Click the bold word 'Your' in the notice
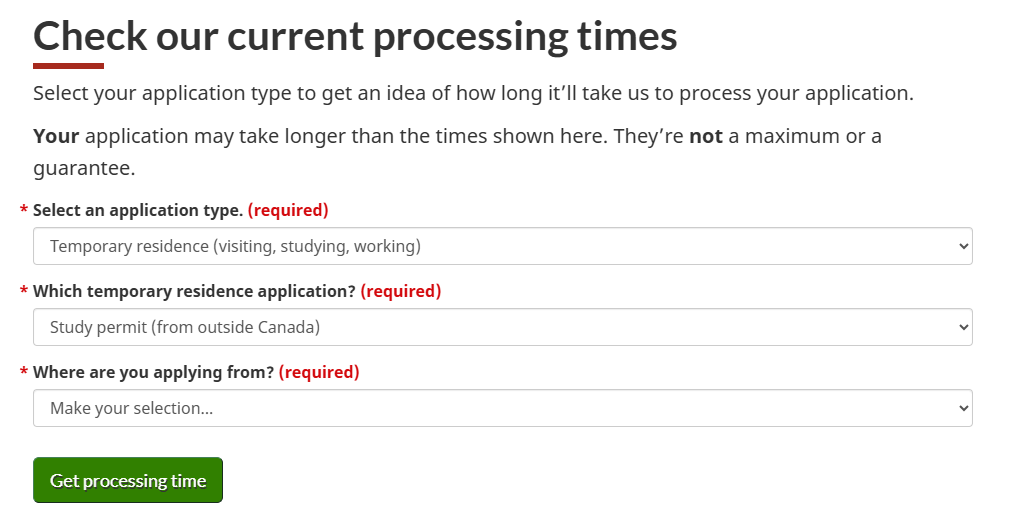This screenshot has width=1022, height=518. (56, 136)
